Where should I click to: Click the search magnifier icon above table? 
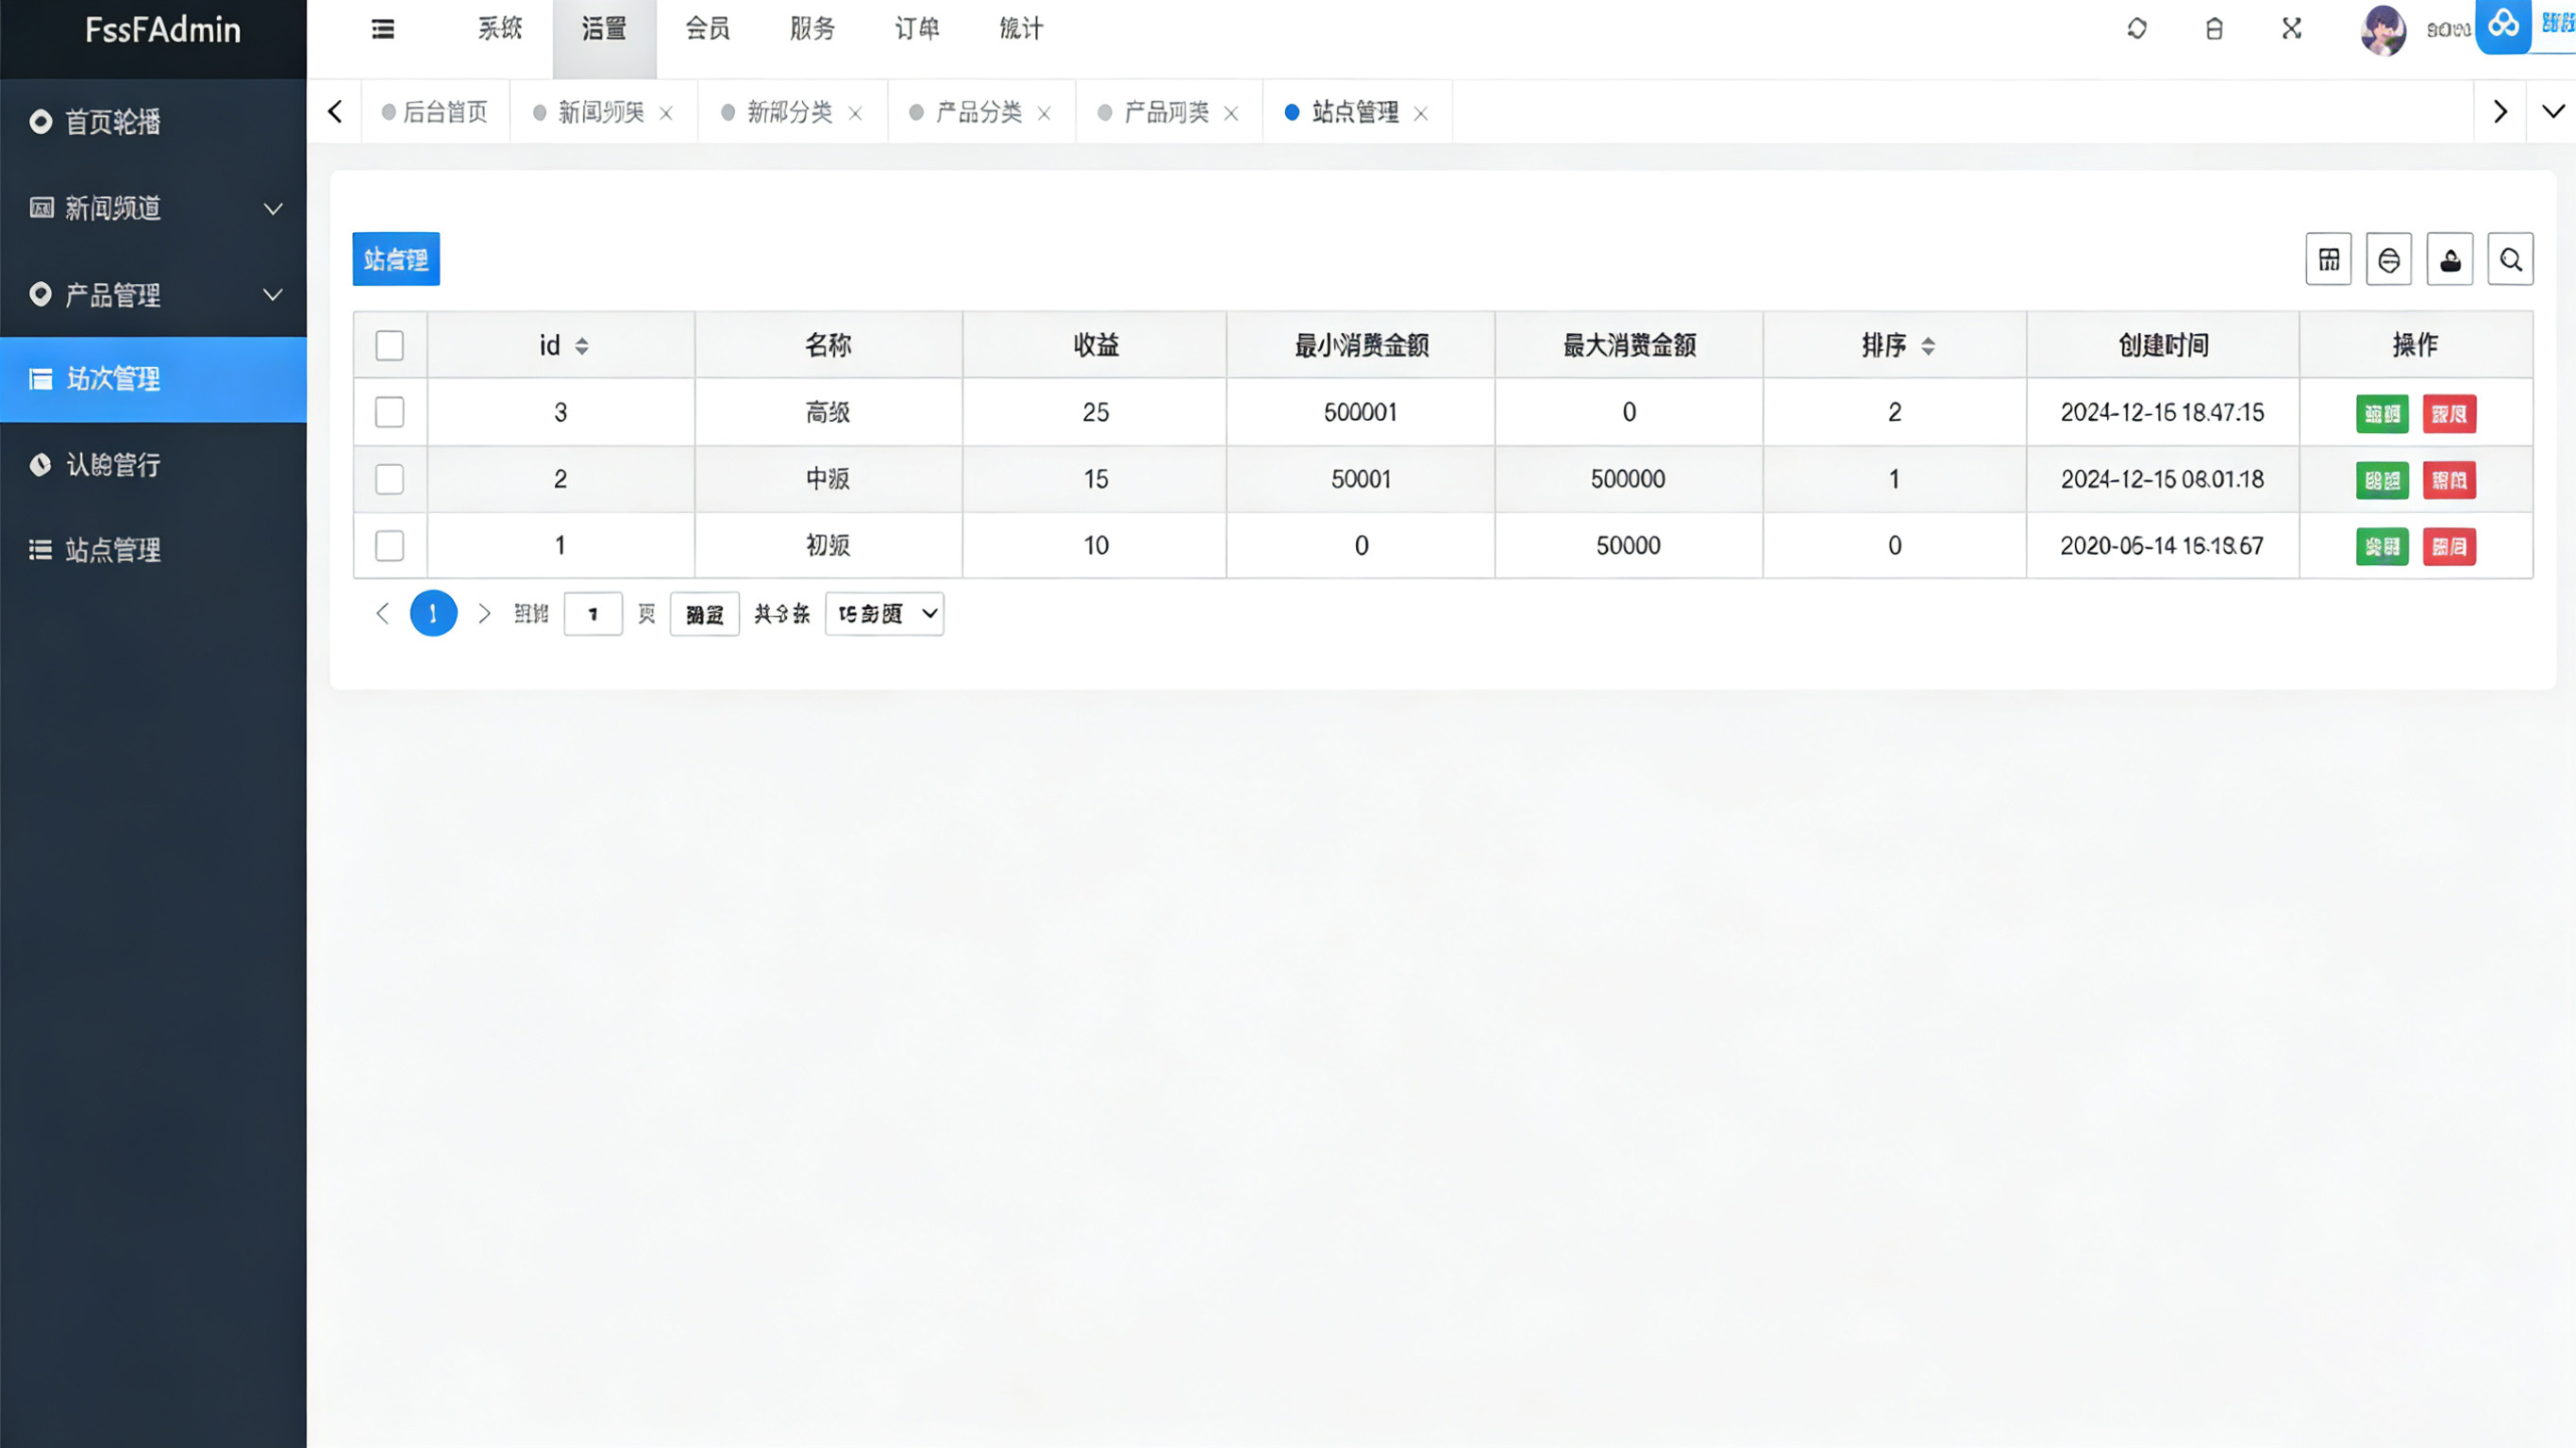(x=2511, y=260)
